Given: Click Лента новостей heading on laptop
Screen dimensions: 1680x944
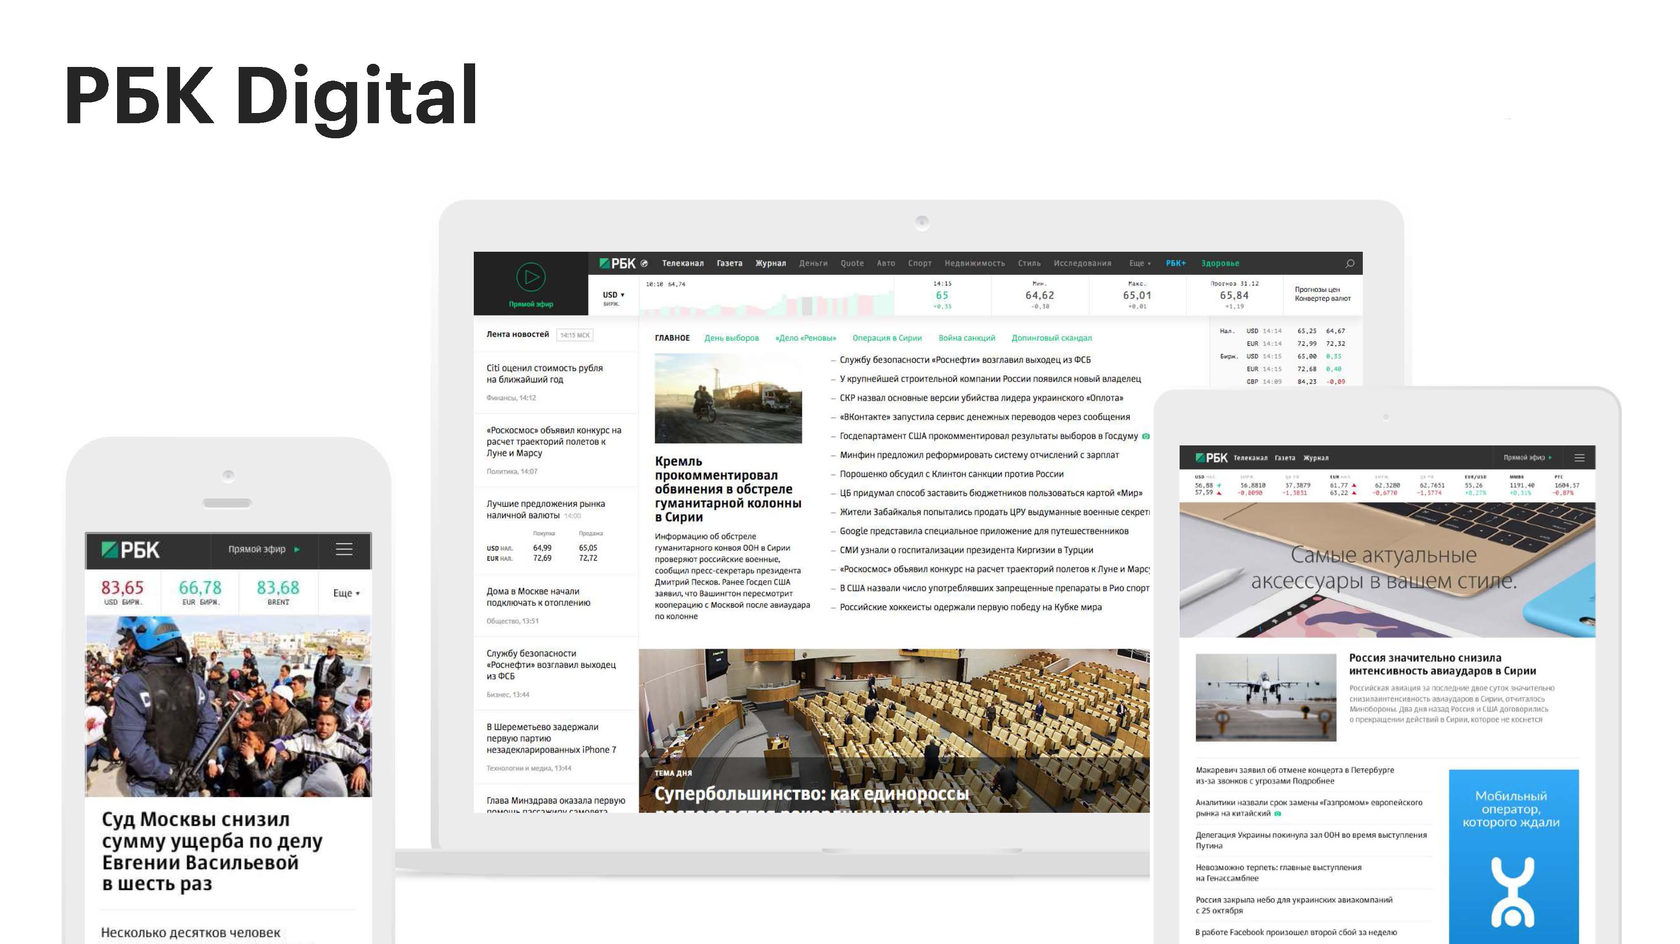Looking at the screenshot, I should click(x=518, y=334).
